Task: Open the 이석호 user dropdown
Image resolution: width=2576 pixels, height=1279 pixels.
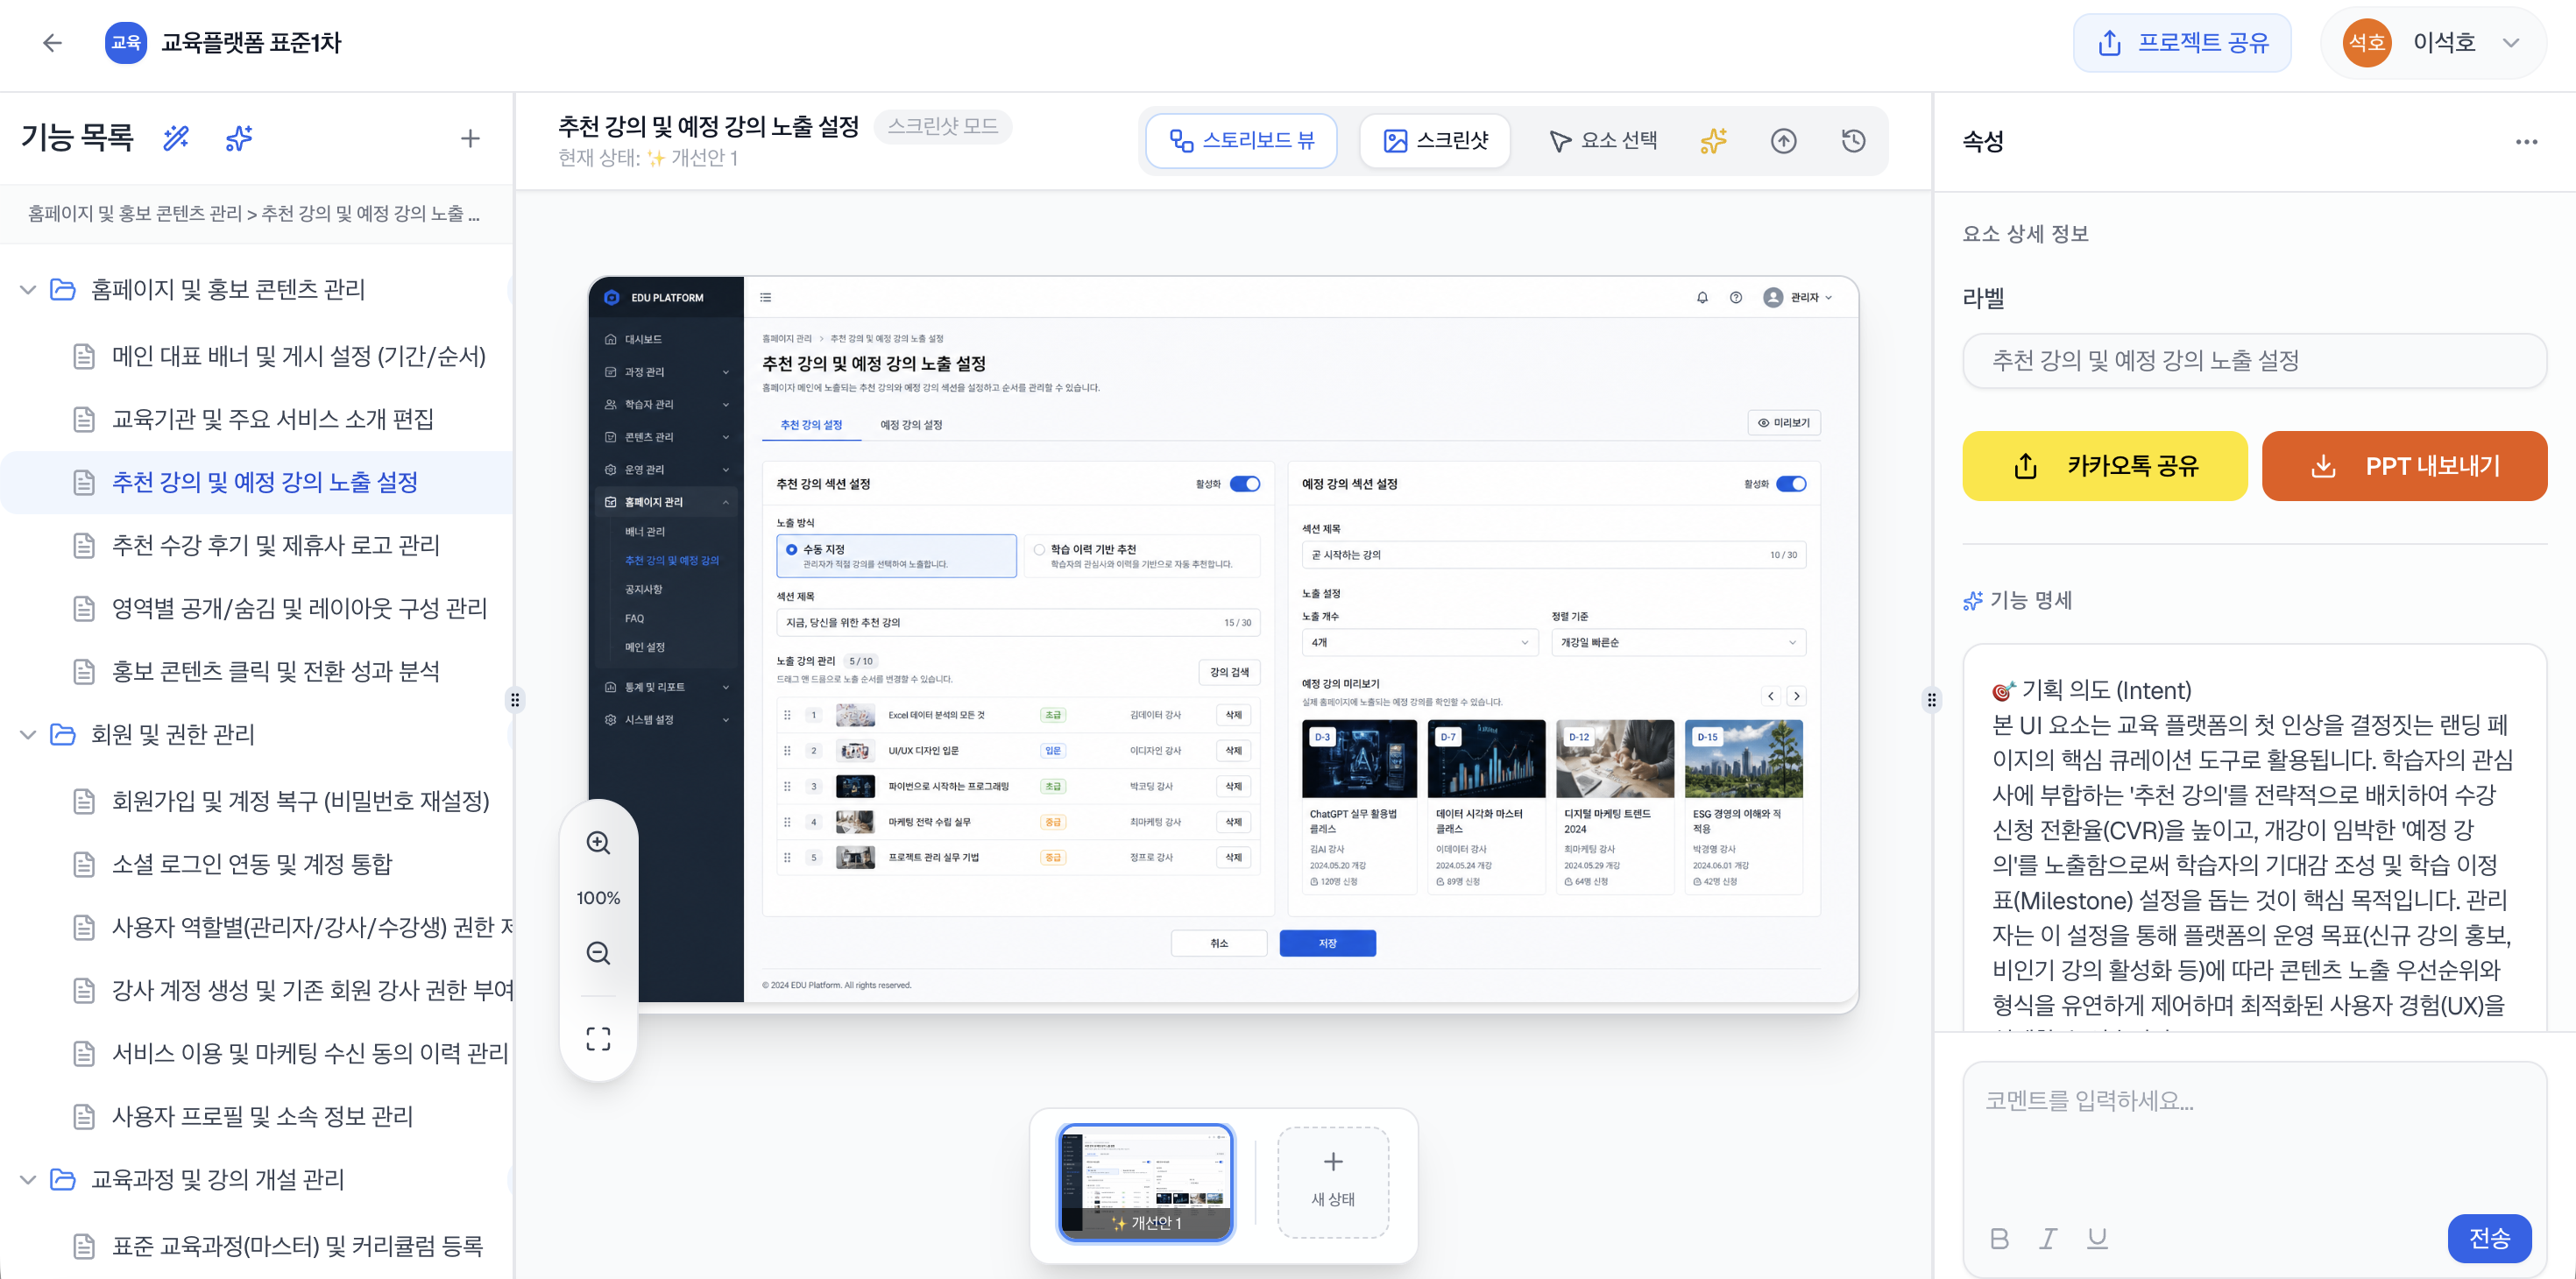Action: pyautogui.click(x=2432, y=42)
